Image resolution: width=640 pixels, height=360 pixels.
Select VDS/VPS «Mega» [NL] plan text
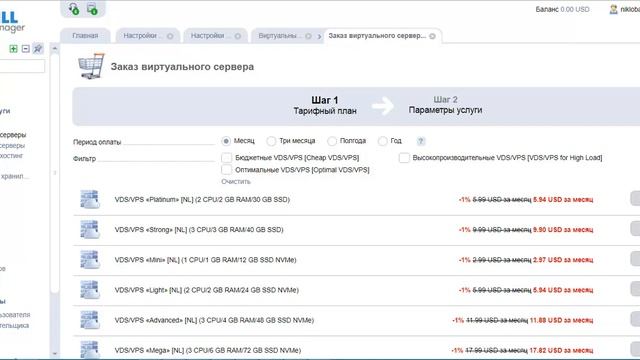point(208,351)
